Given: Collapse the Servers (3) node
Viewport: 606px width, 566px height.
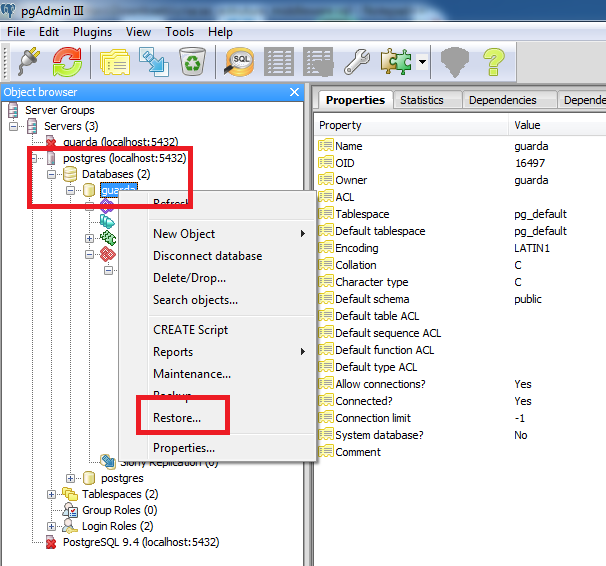Looking at the screenshot, I should pos(14,126).
